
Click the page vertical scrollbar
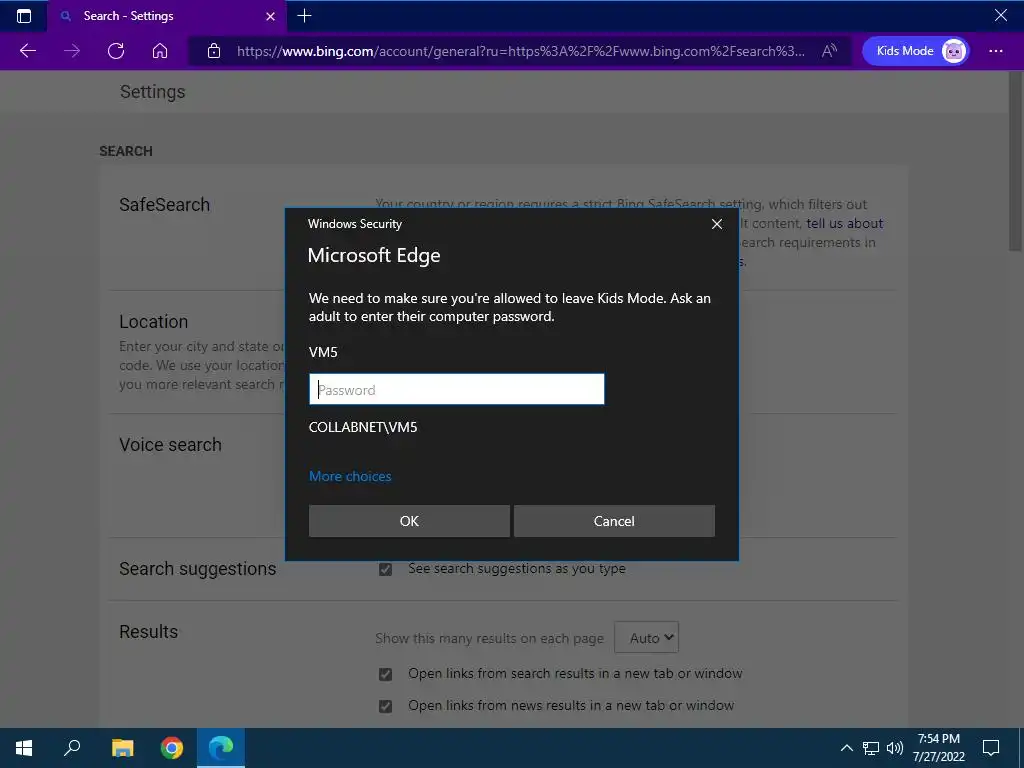click(x=1016, y=163)
